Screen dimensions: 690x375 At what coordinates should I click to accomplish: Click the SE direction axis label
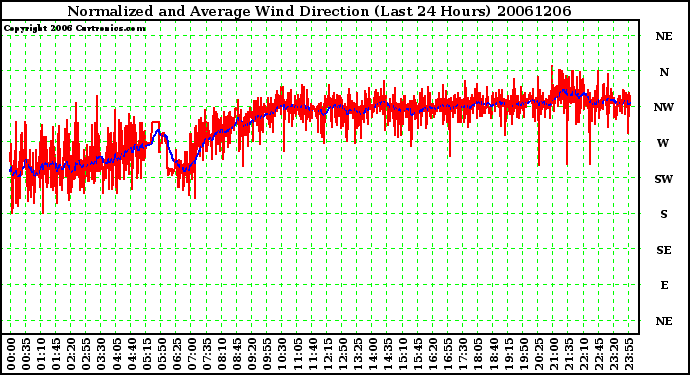pos(664,250)
